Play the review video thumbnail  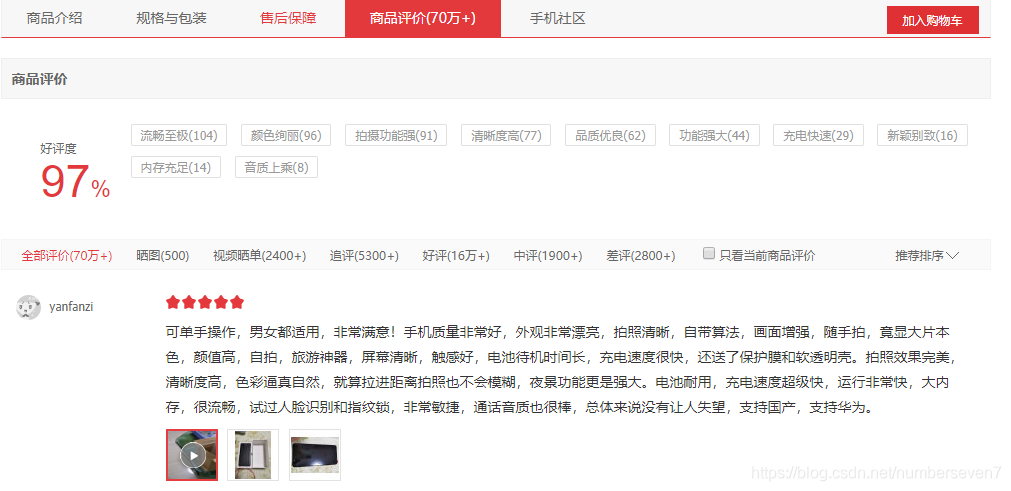tap(192, 455)
